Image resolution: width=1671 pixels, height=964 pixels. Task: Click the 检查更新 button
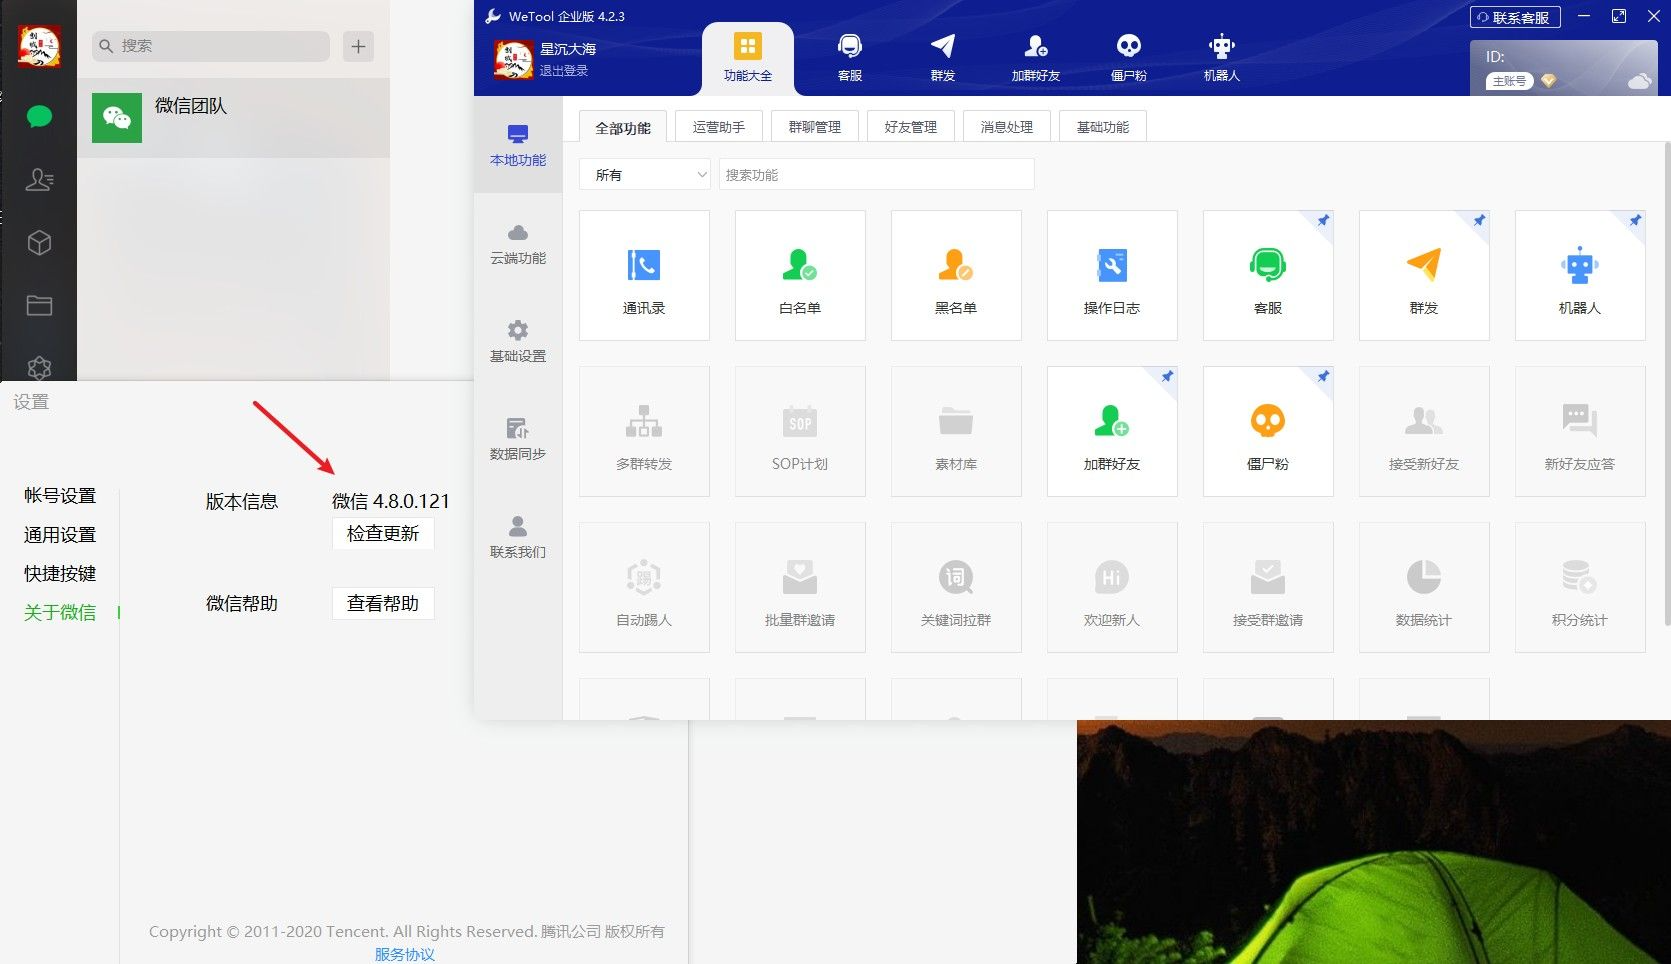coord(383,534)
